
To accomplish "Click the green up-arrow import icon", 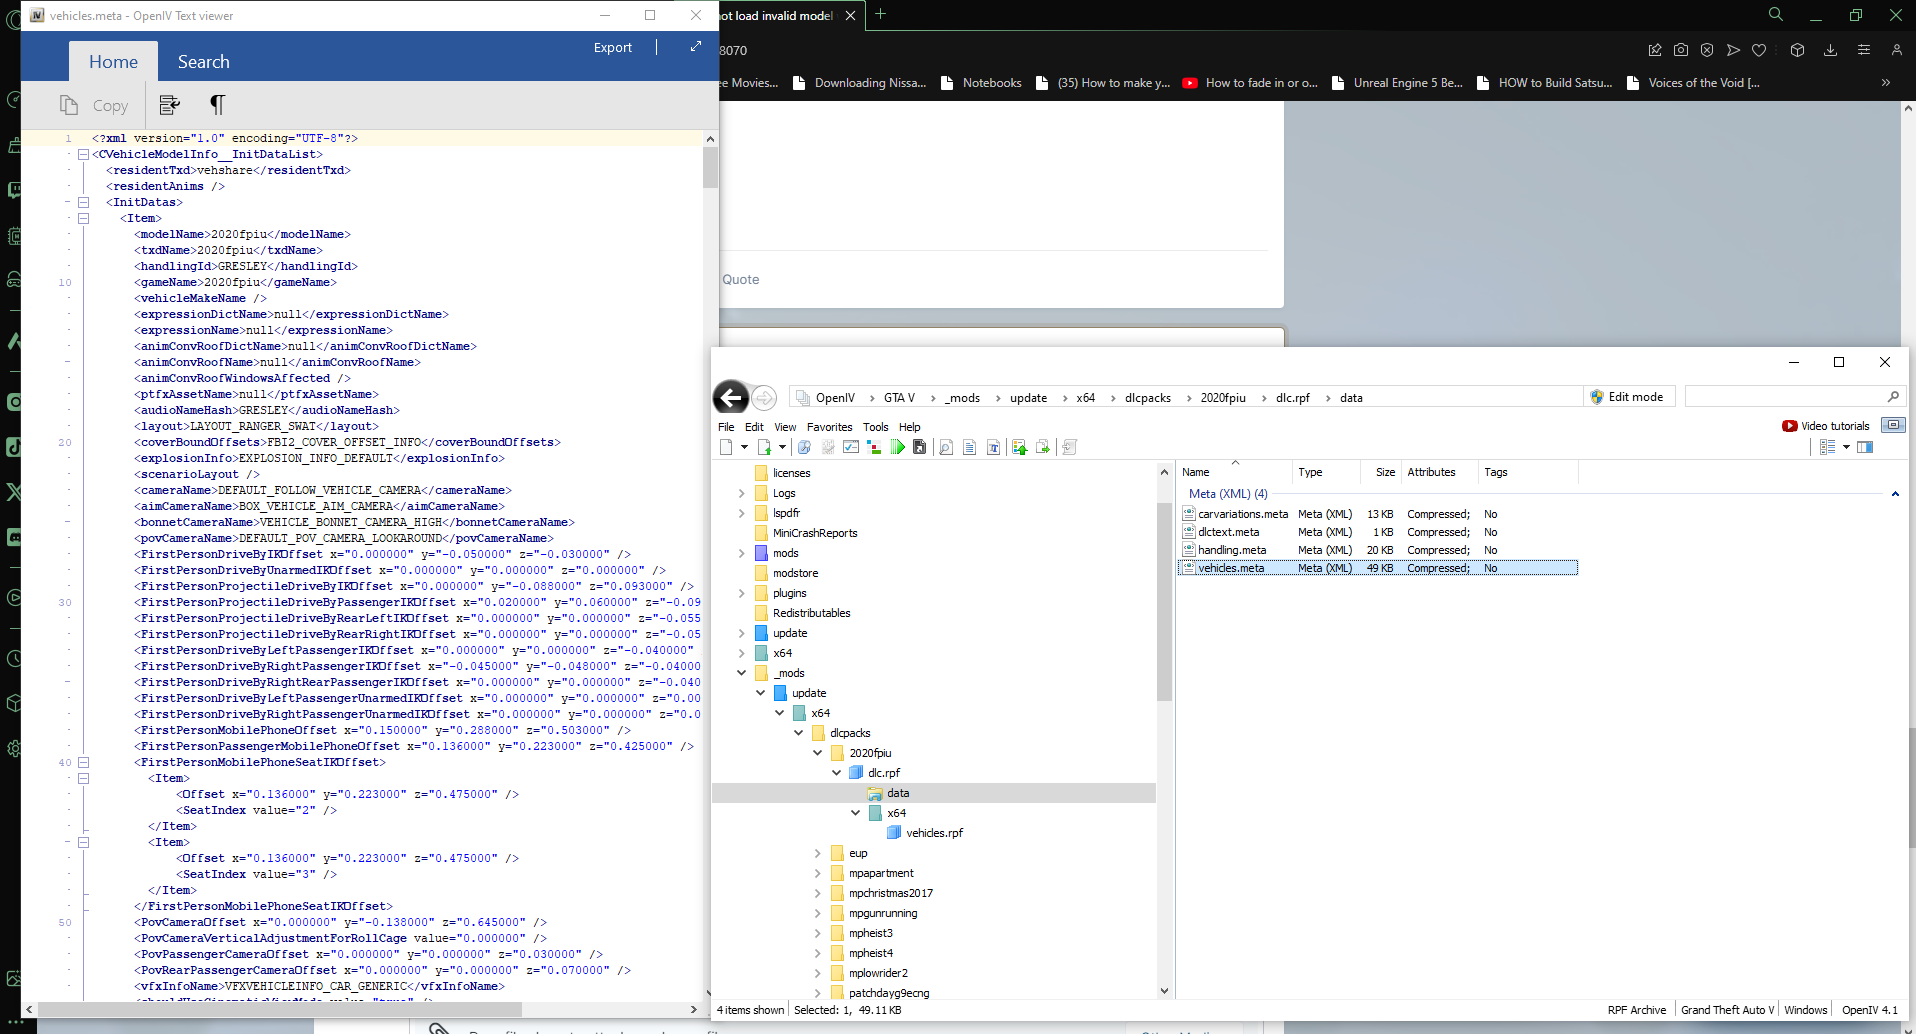I will pos(1019,447).
